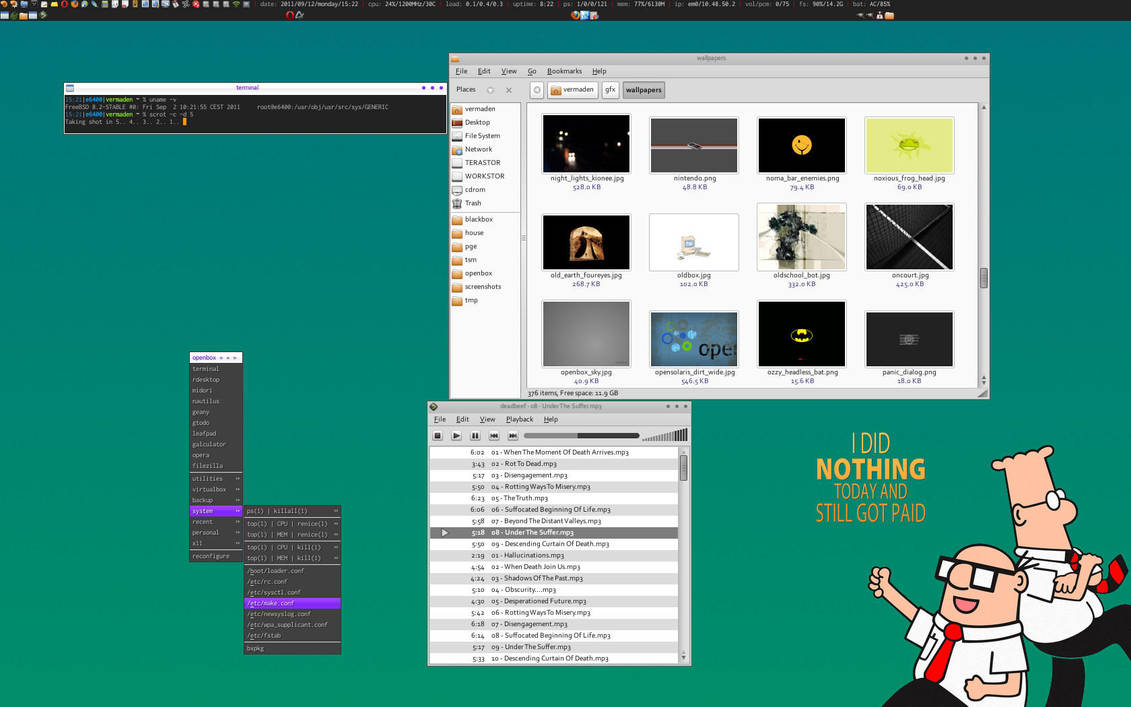
Task: Select night_lights_kionee.jpg thumbnail
Action: point(586,144)
